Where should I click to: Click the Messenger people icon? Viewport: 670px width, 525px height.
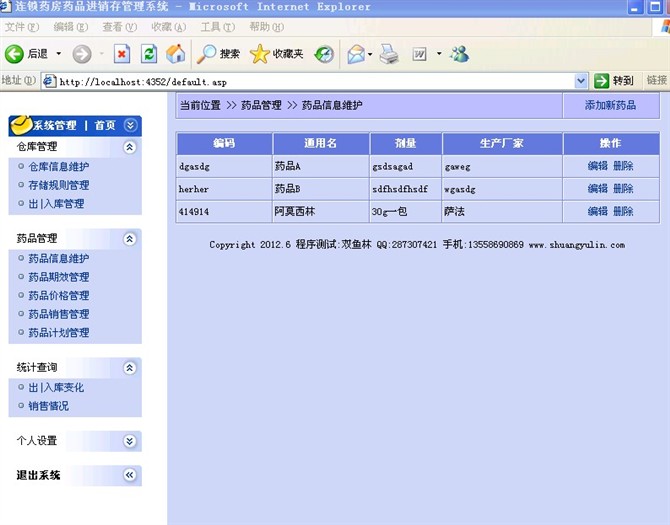point(459,54)
